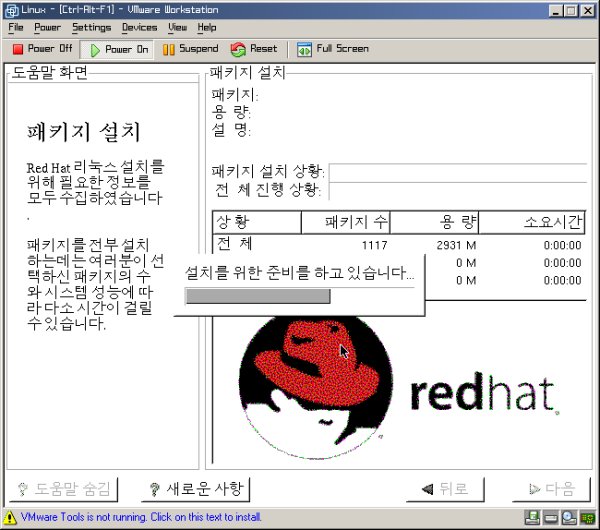
Task: Click the 전체 진행 상황 progress field
Action: click(x=458, y=191)
